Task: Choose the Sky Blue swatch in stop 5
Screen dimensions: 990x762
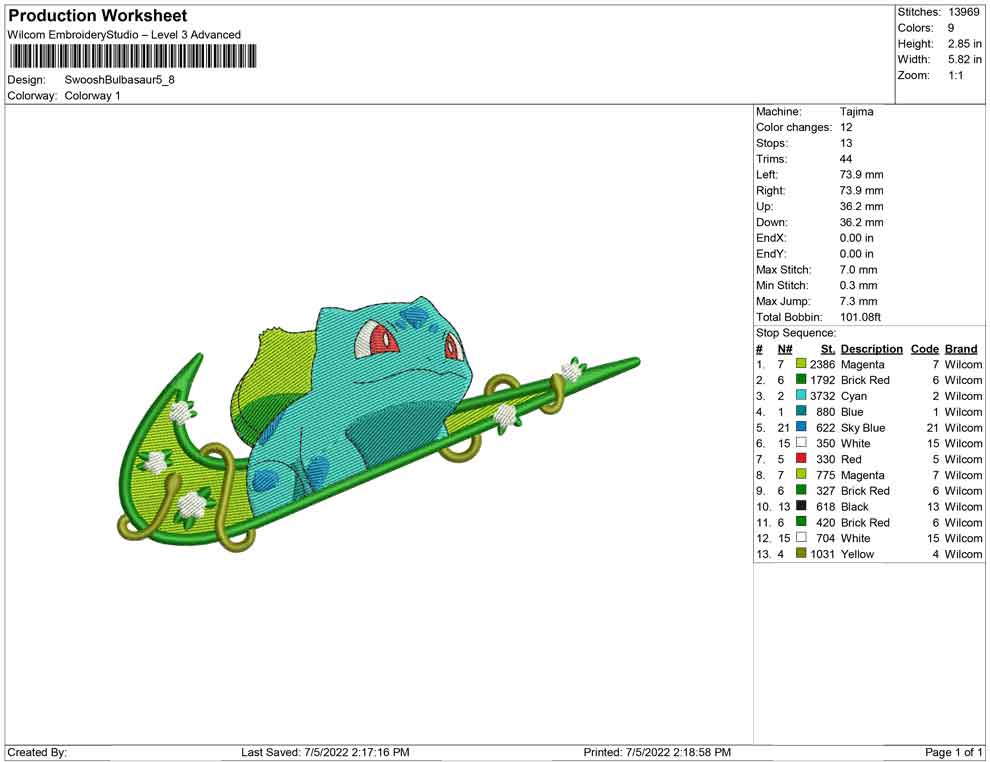Action: point(801,428)
